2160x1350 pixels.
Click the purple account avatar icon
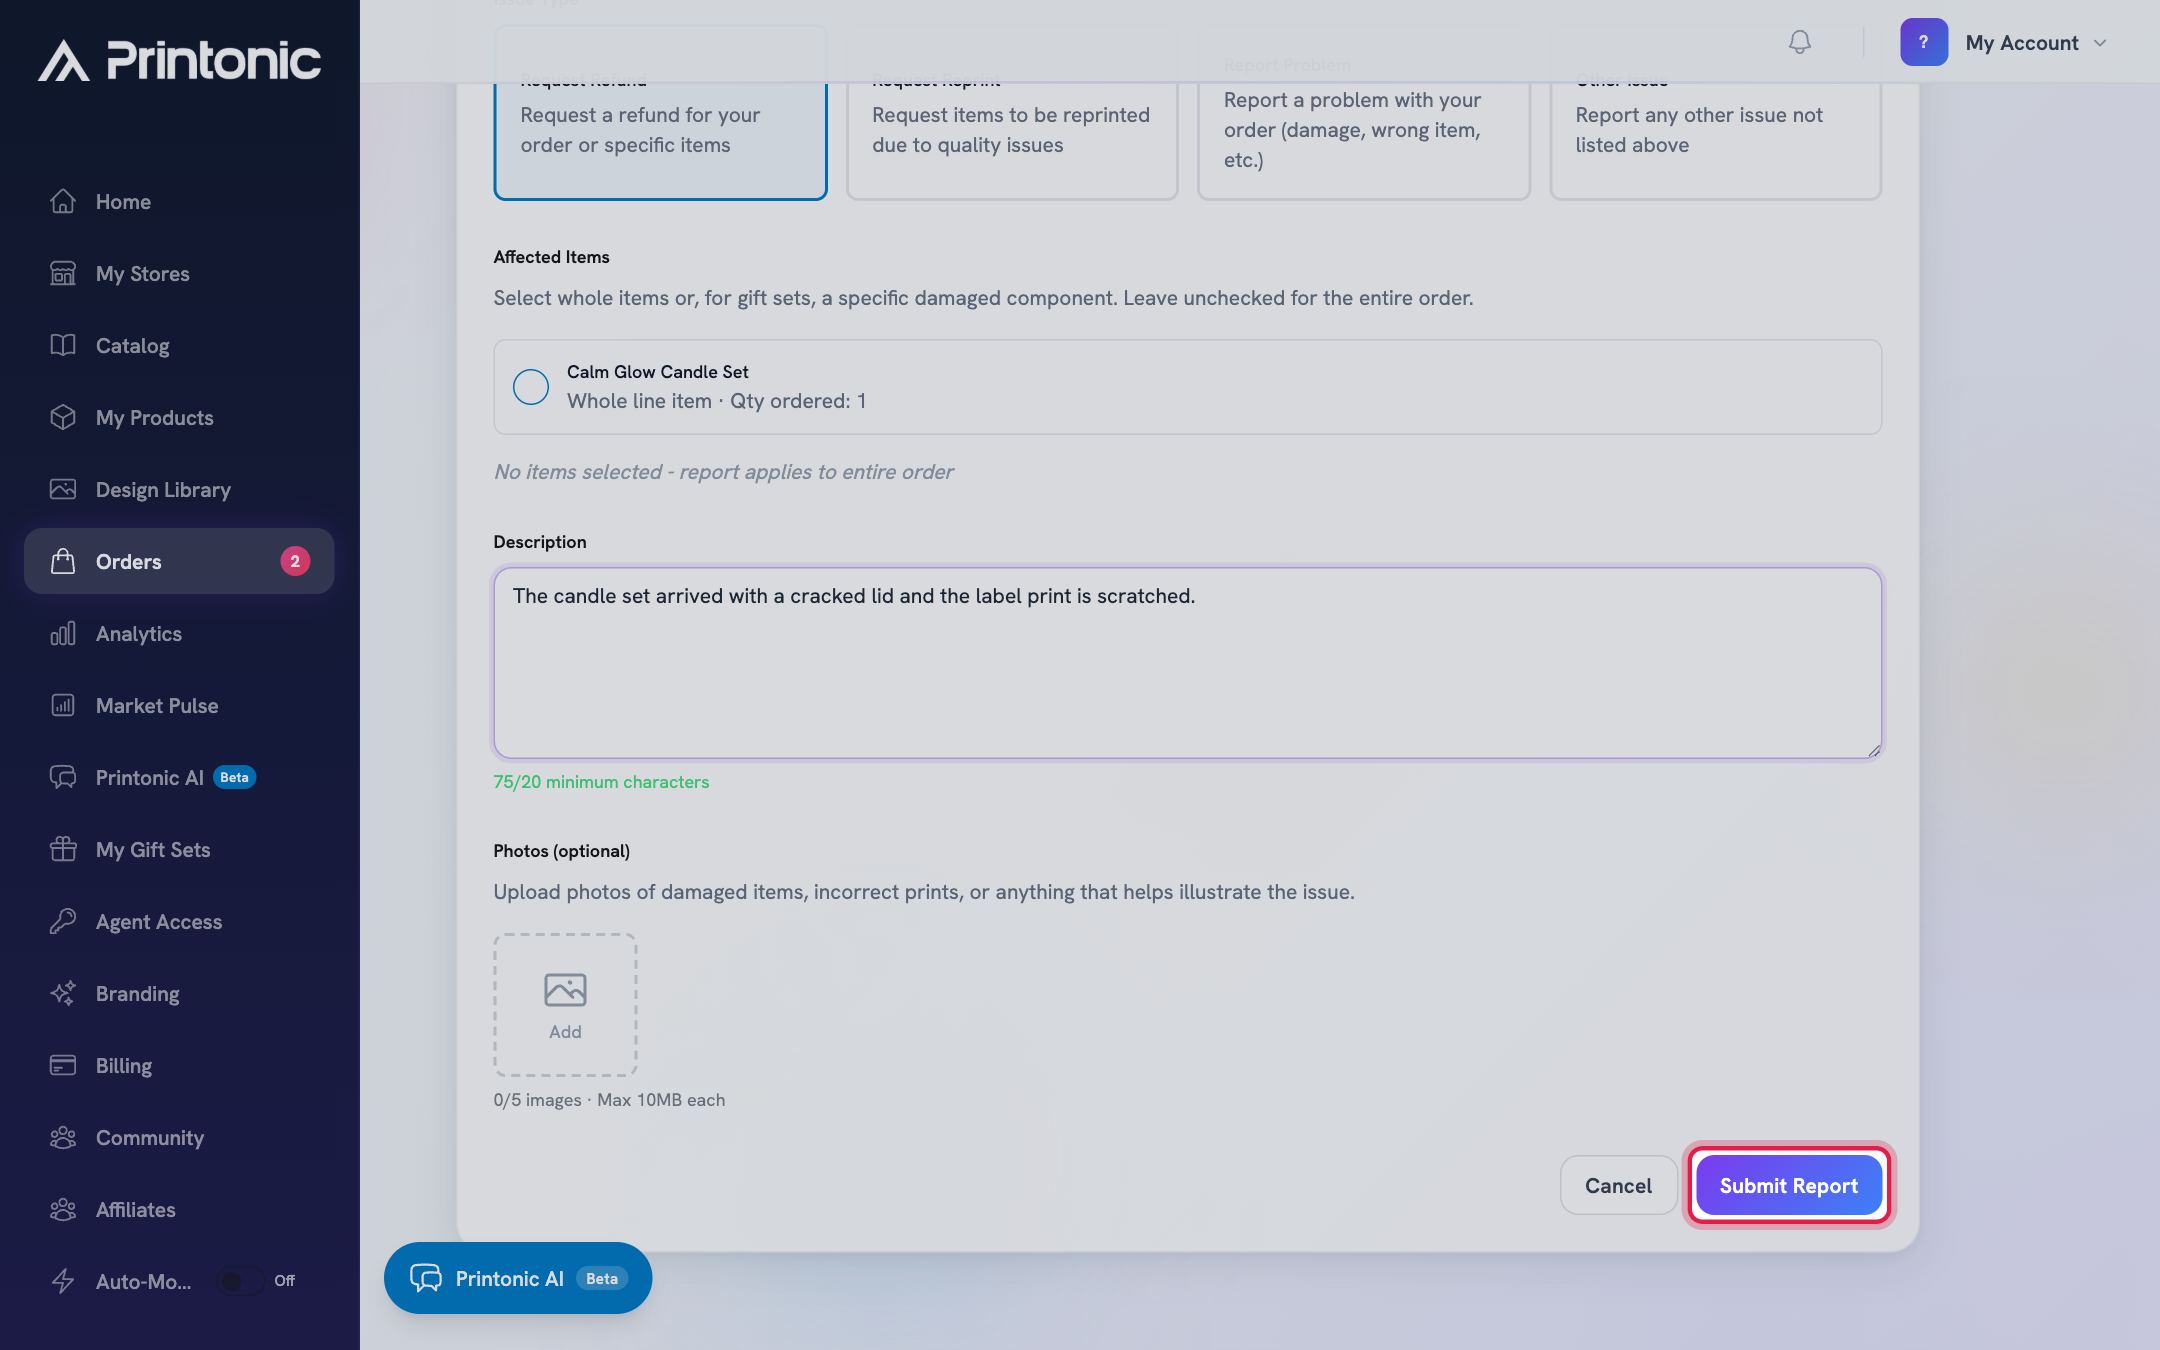(x=1923, y=42)
